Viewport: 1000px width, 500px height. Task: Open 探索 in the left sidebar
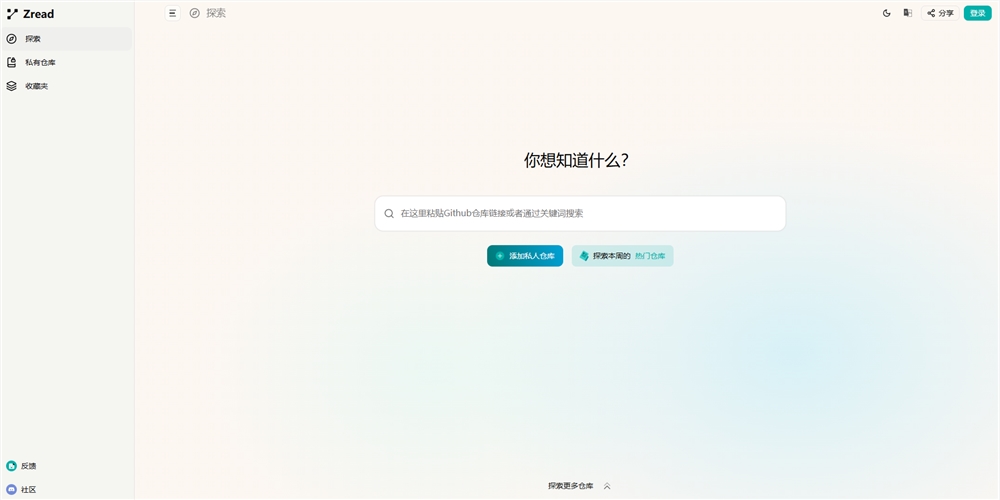pyautogui.click(x=34, y=39)
